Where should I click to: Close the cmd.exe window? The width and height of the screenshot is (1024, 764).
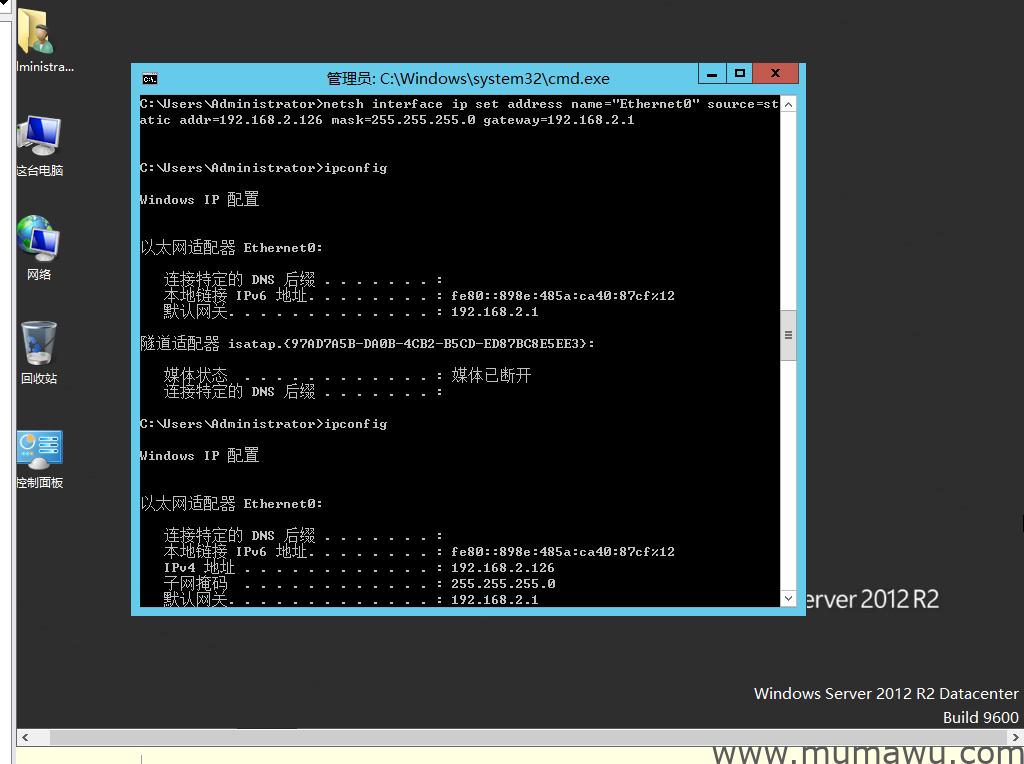point(776,74)
